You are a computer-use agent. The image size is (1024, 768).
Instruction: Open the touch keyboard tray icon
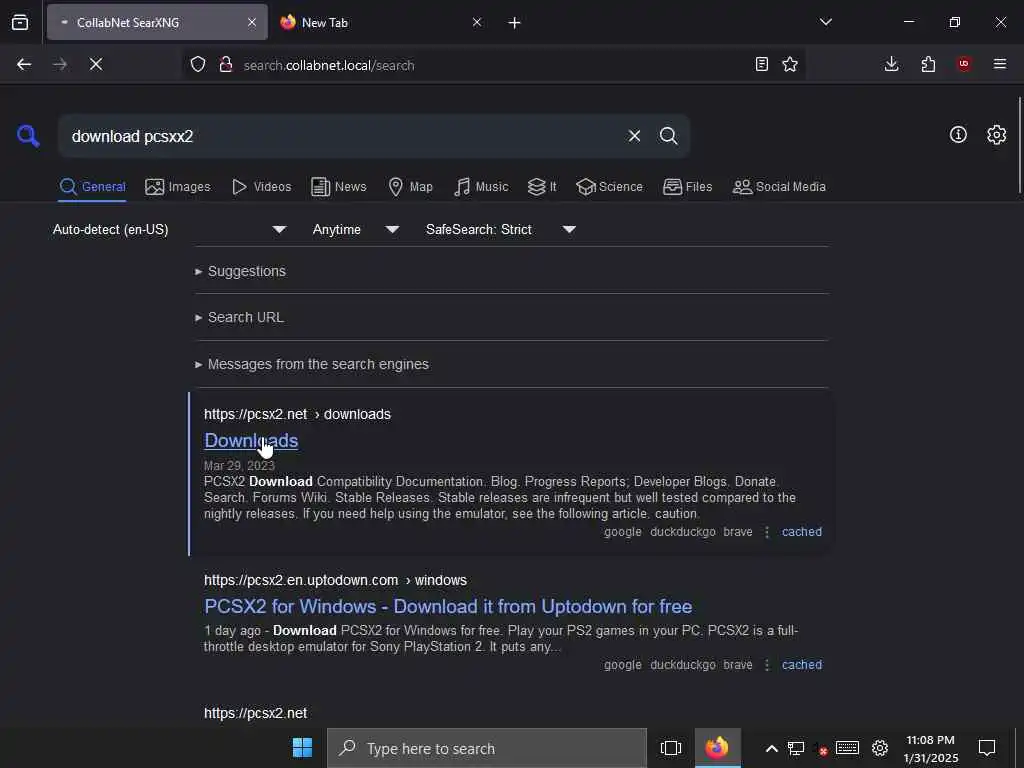pos(847,748)
